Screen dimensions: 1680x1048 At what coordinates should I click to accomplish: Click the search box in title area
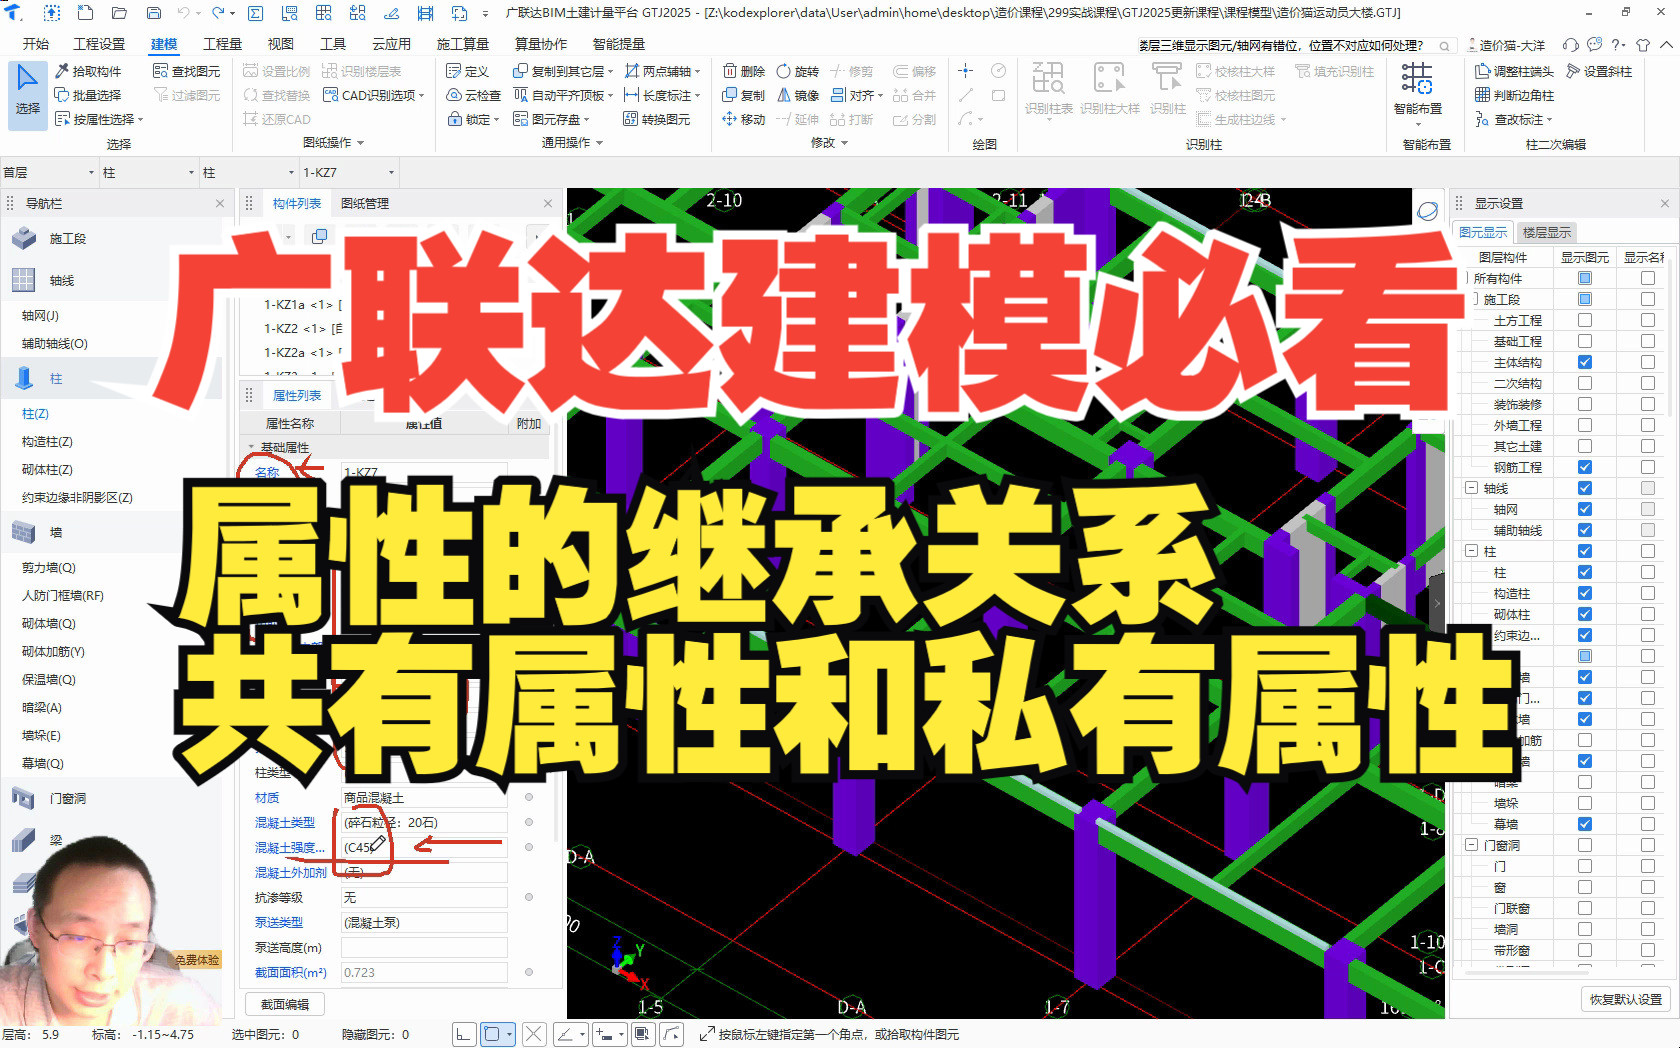tap(1294, 45)
